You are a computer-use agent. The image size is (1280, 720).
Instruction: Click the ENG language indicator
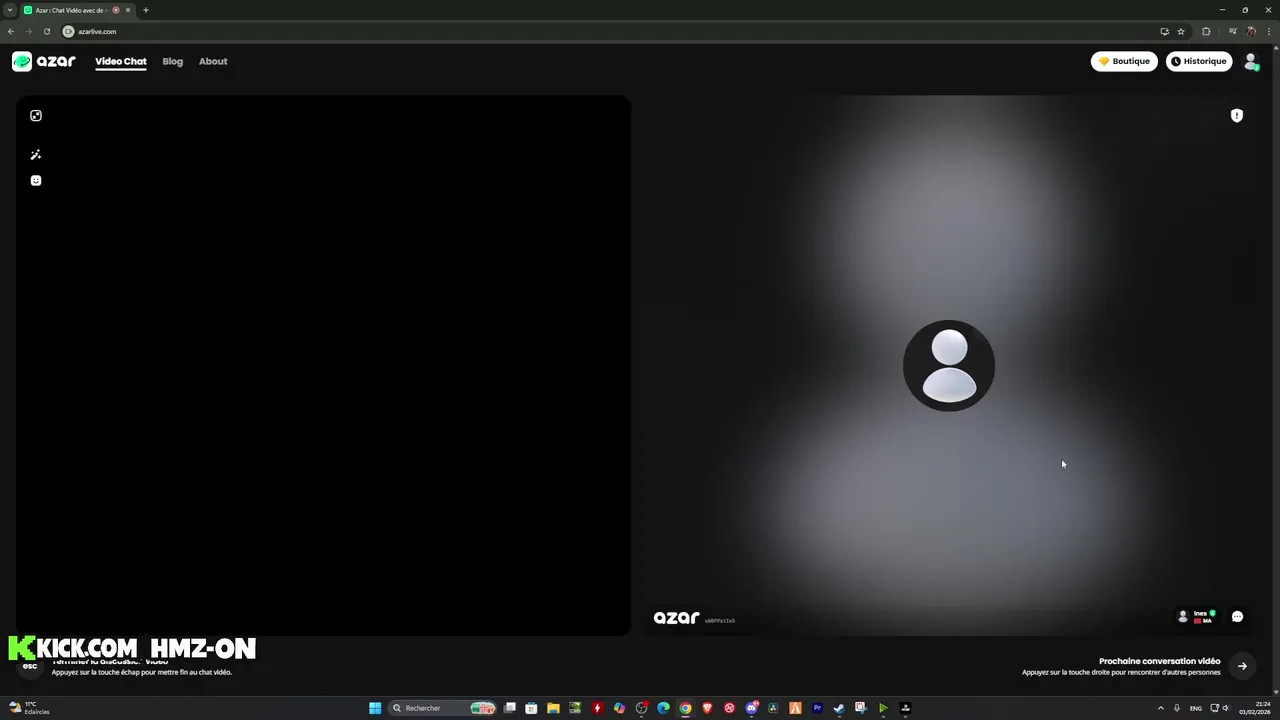pos(1195,708)
